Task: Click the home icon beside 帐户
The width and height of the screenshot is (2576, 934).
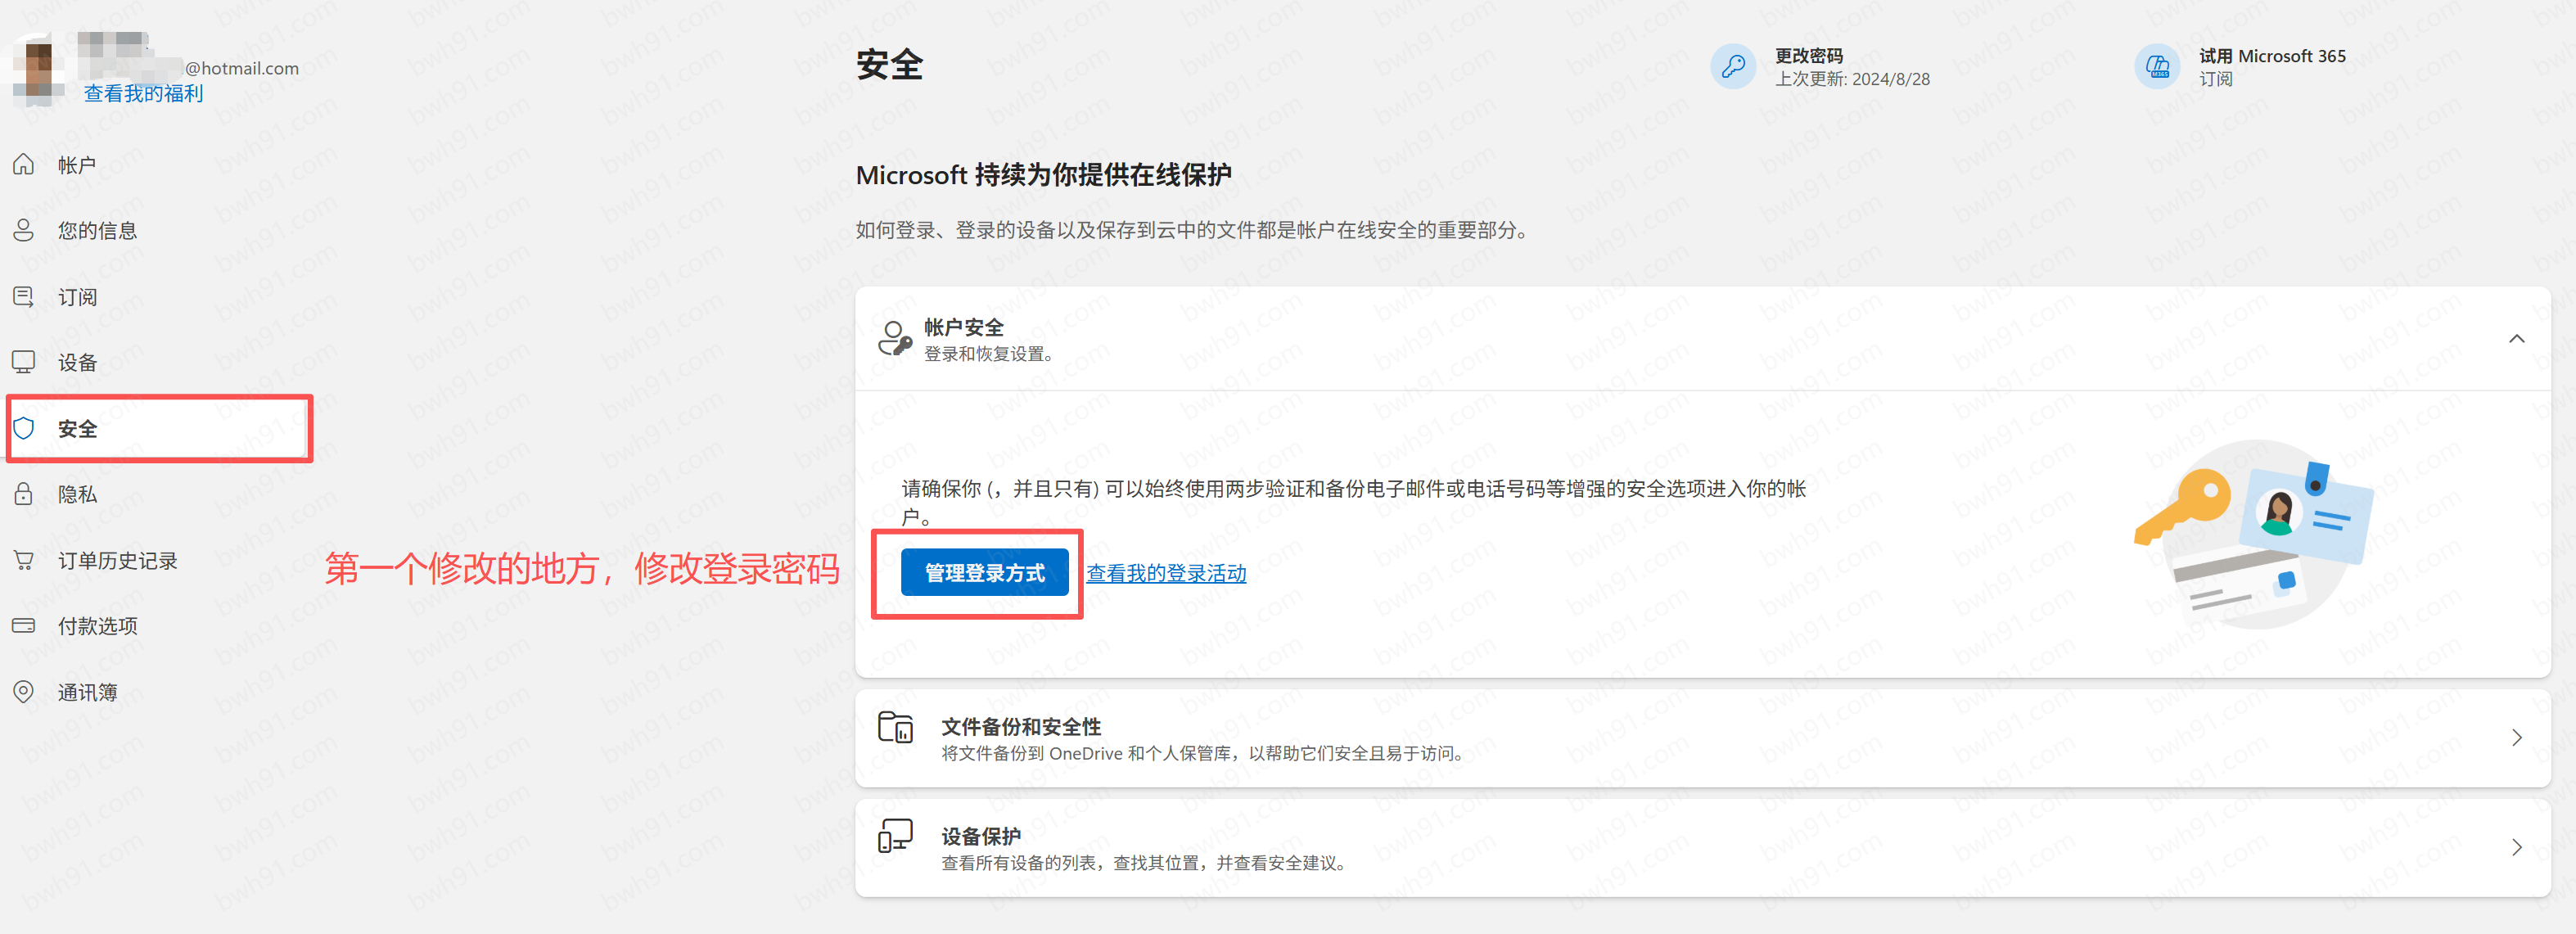Action: 23,164
